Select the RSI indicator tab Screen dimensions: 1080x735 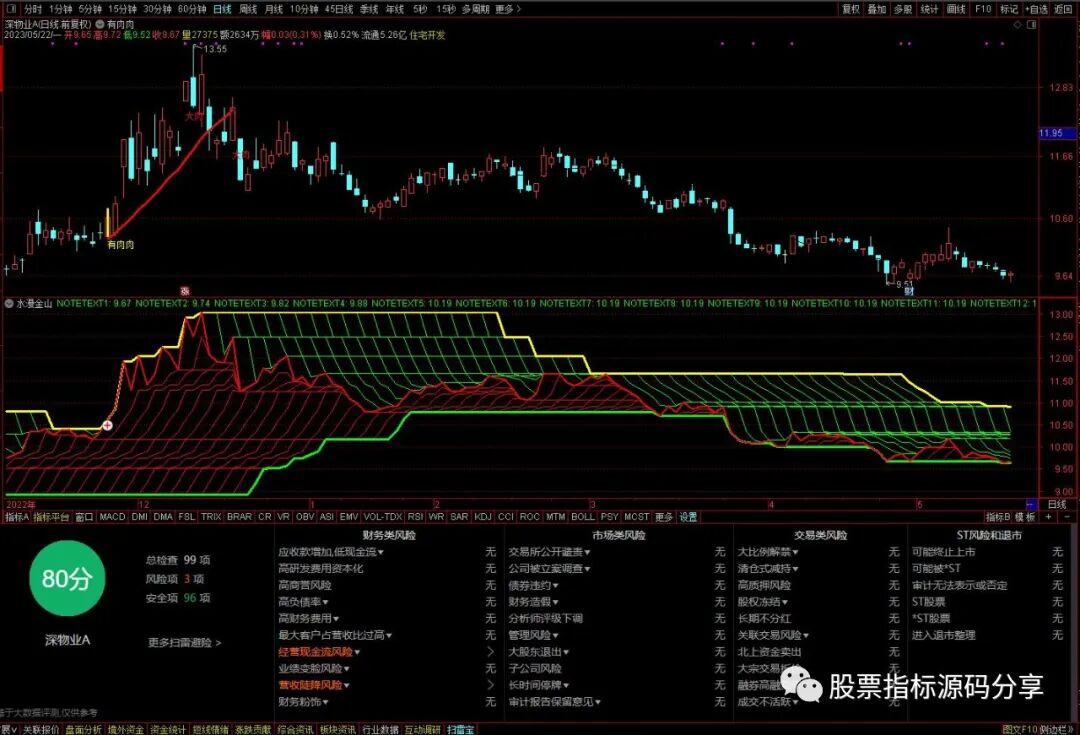coord(415,517)
